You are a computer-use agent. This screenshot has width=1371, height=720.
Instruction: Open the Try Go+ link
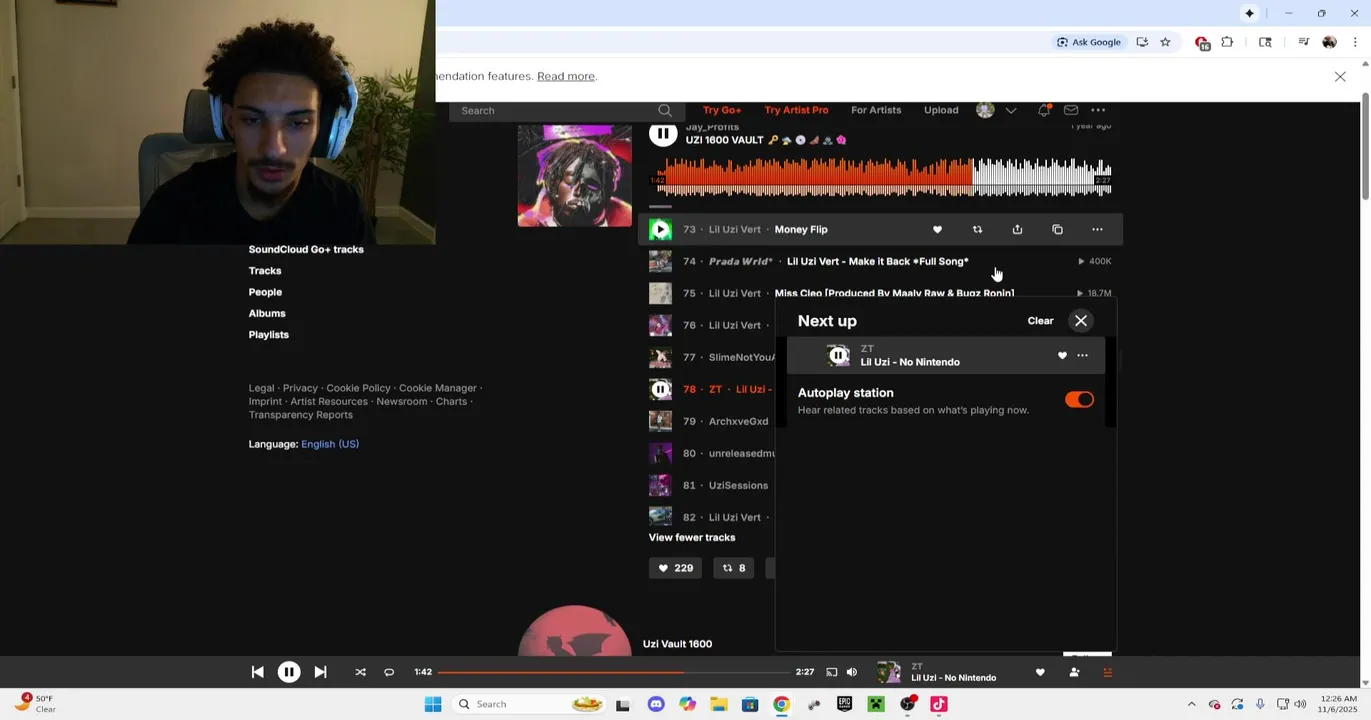pos(722,110)
